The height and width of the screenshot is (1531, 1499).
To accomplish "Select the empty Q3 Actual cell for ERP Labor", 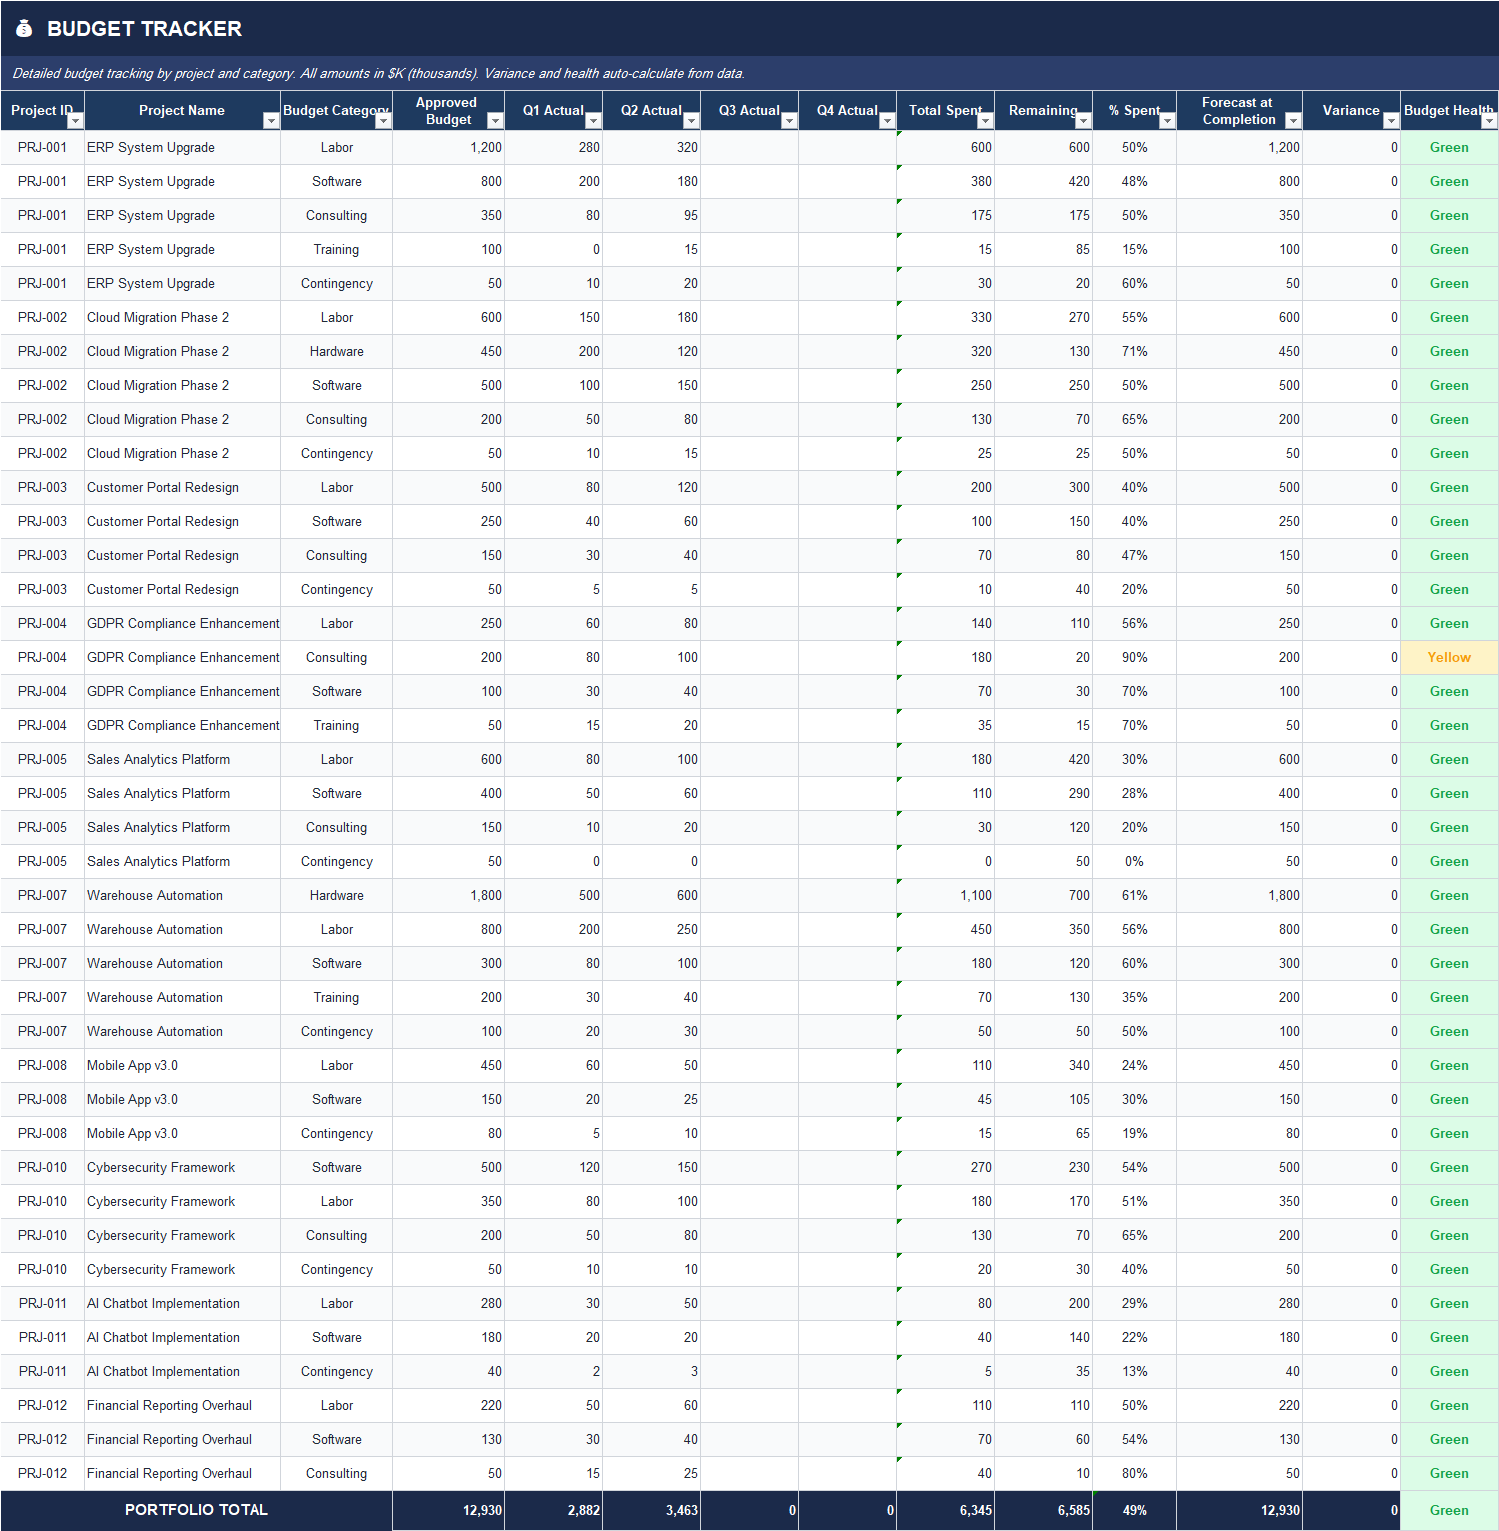I will 749,147.
